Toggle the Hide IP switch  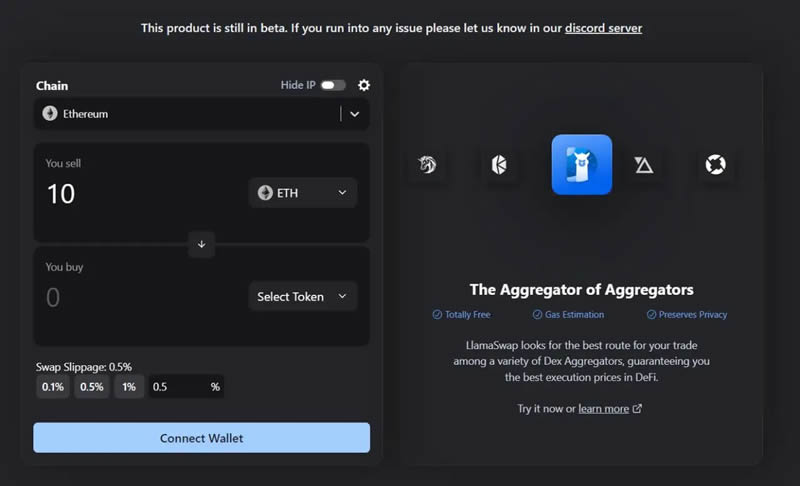(x=333, y=86)
